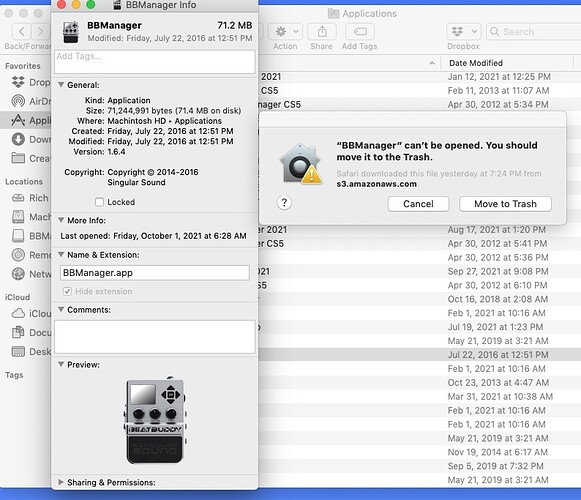Toggle the Locked checkbox in the BBManager Info window
The width and height of the screenshot is (581, 500).
[x=99, y=202]
